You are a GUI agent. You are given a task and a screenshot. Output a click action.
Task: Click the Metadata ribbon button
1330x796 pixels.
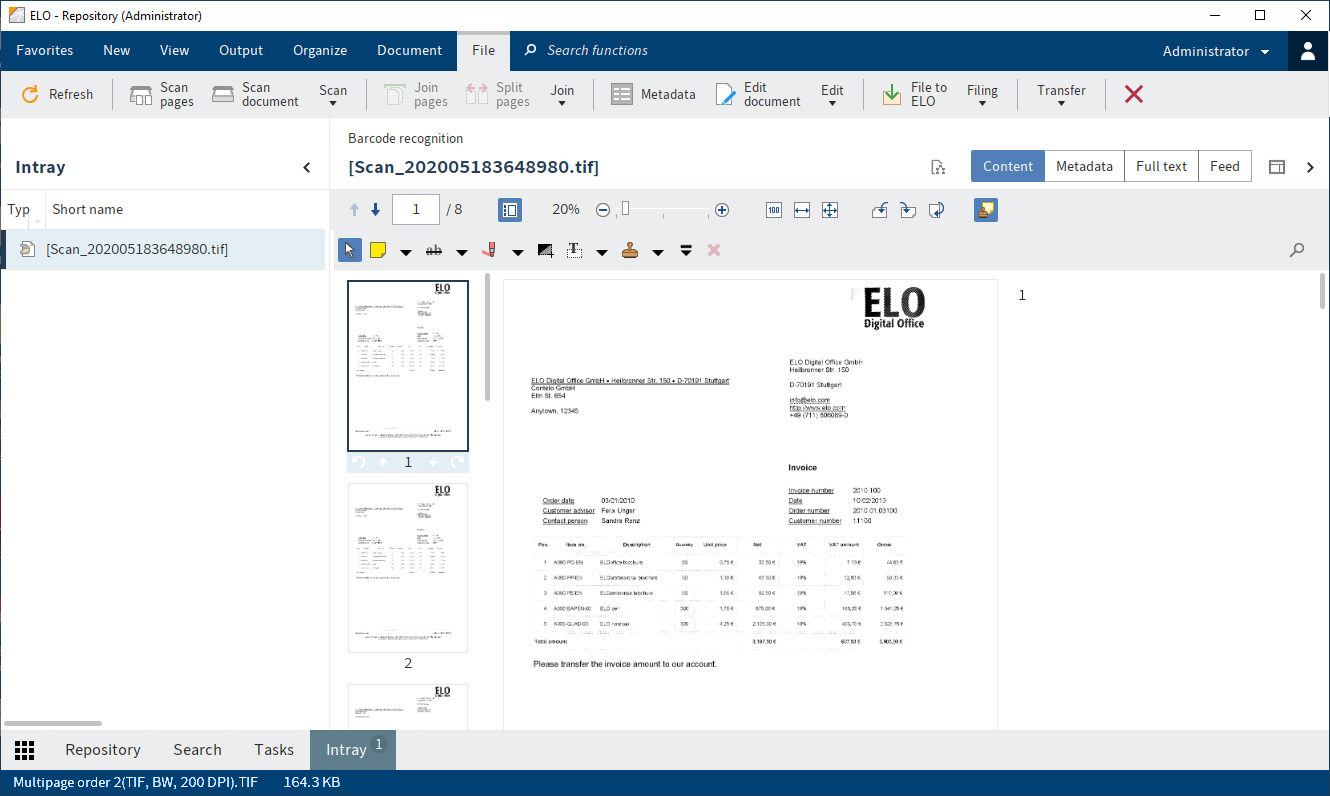pyautogui.click(x=653, y=94)
